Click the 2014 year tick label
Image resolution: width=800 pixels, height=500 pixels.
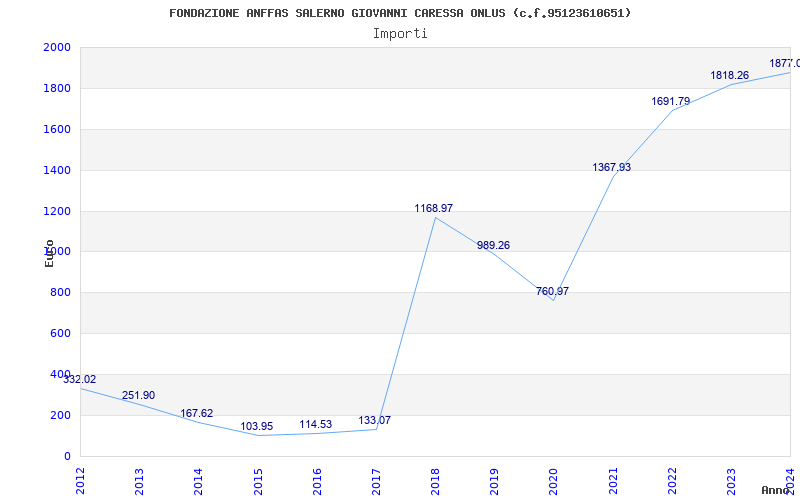click(x=198, y=482)
